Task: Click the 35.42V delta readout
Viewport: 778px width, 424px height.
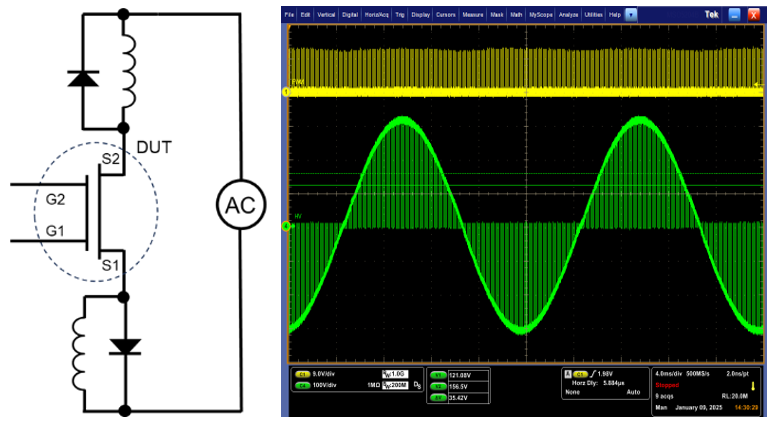Action: [x=458, y=398]
